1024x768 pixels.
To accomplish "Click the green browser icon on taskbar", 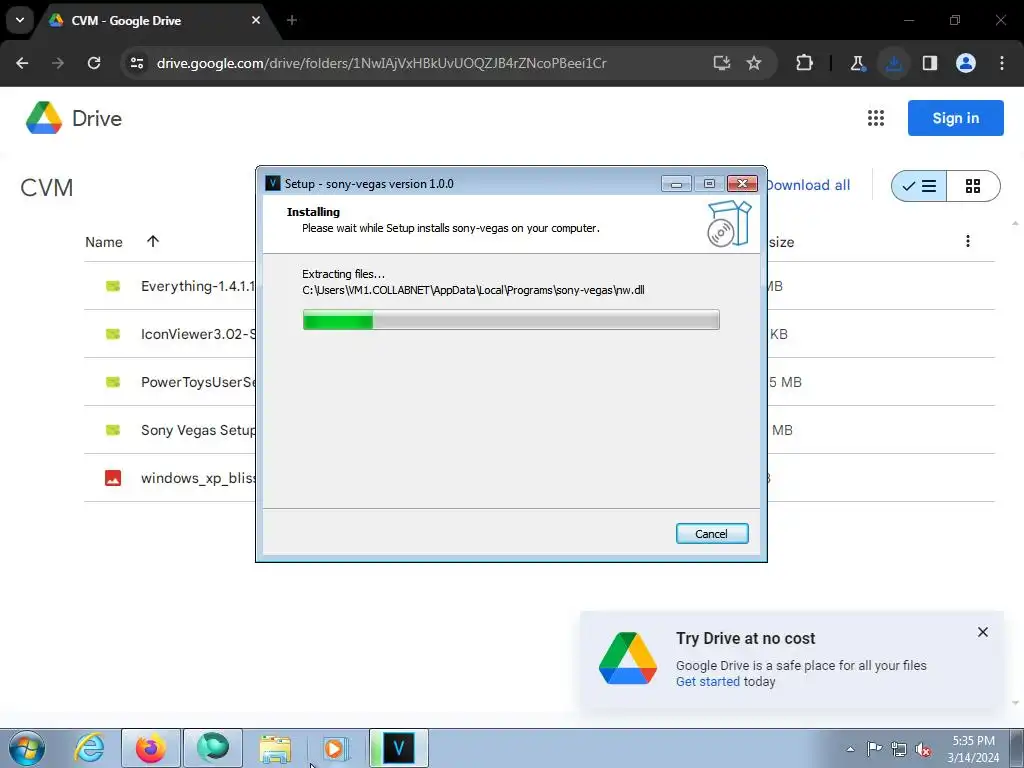I will [x=213, y=748].
